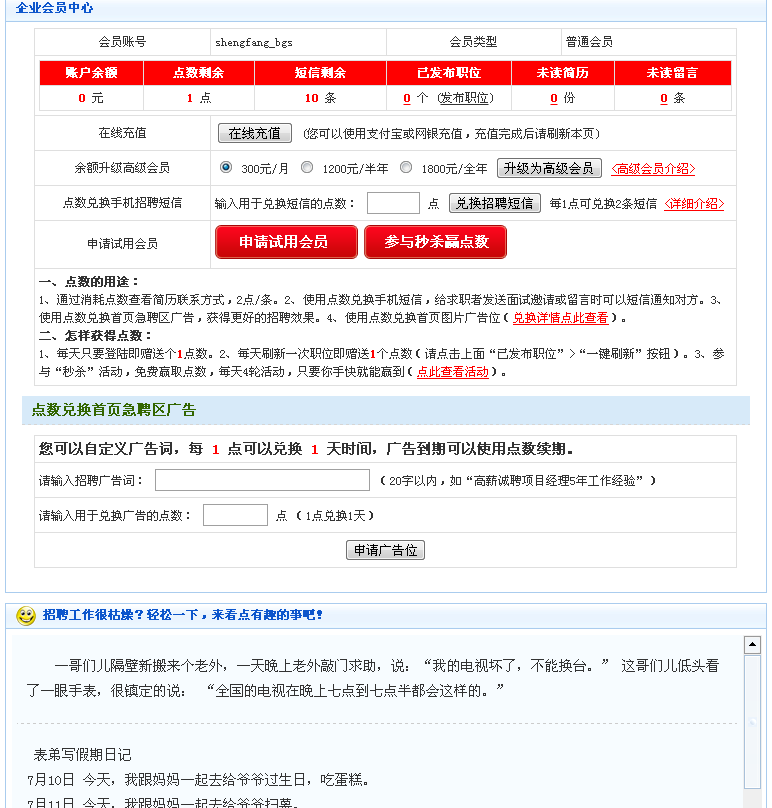Focus the ad exchange points input box
The width and height of the screenshot is (772, 808).
coord(235,515)
